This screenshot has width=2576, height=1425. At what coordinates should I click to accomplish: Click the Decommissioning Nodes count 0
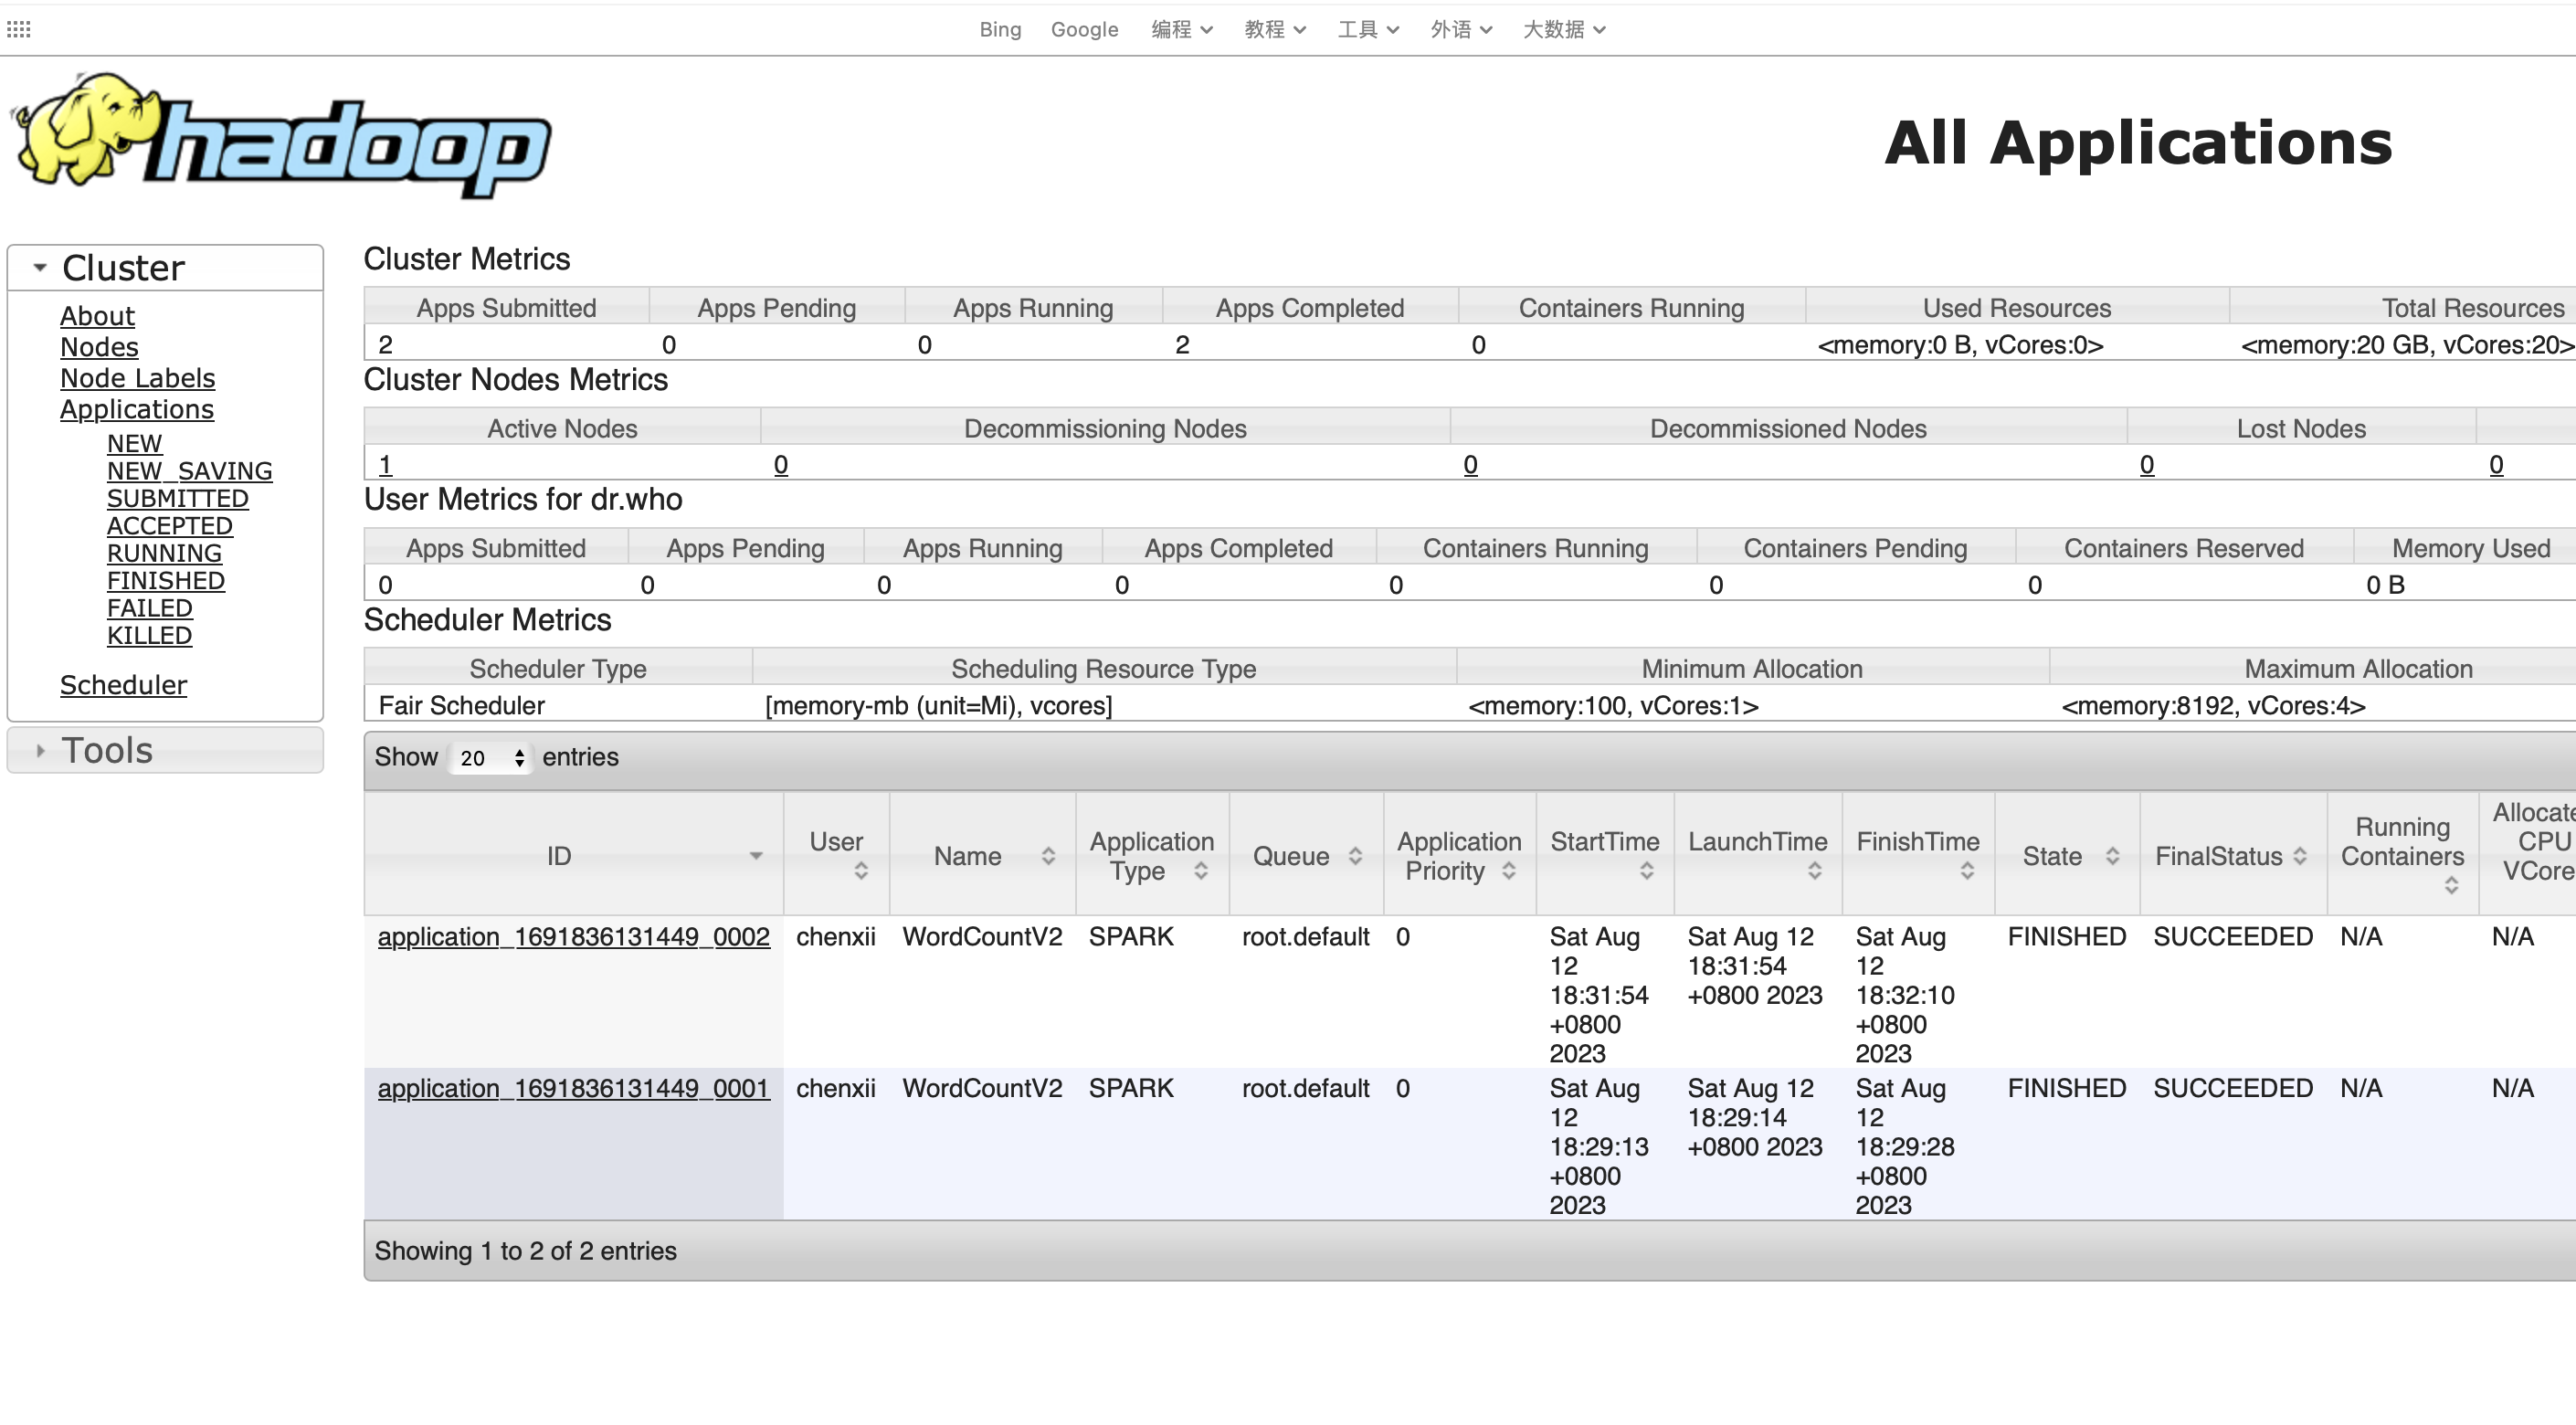pyautogui.click(x=781, y=465)
